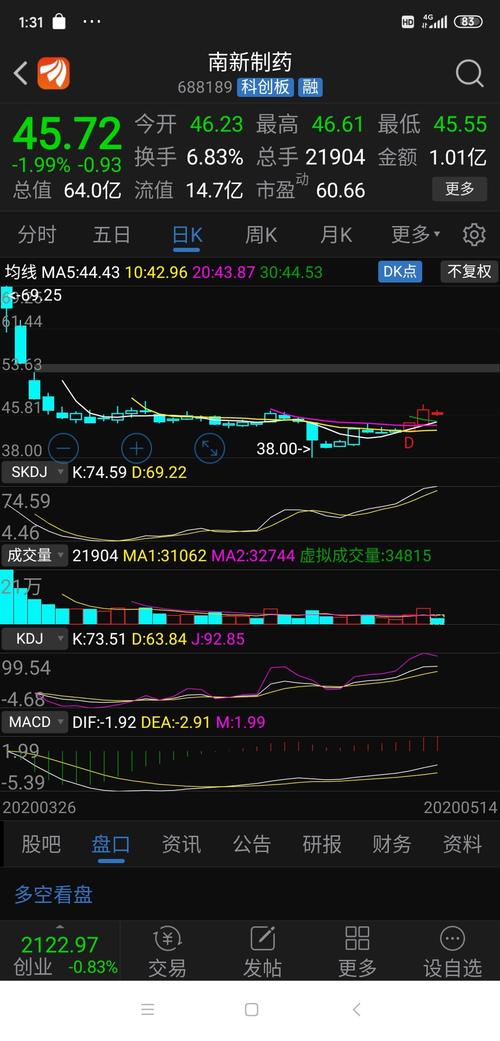Tap the 融 margin tag
The width and height of the screenshot is (500, 1041).
(x=309, y=87)
